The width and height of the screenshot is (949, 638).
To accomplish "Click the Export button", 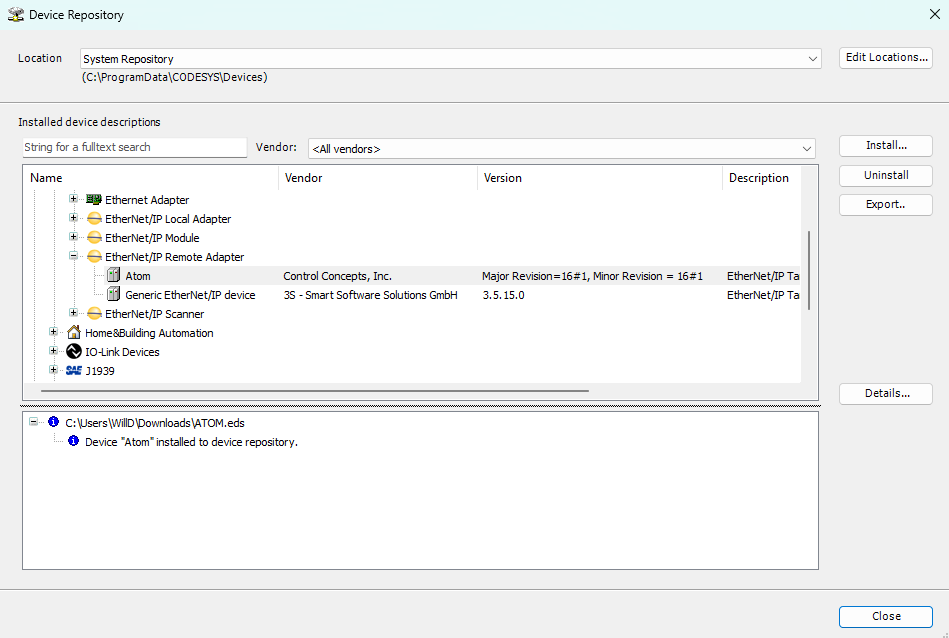I will (x=884, y=204).
